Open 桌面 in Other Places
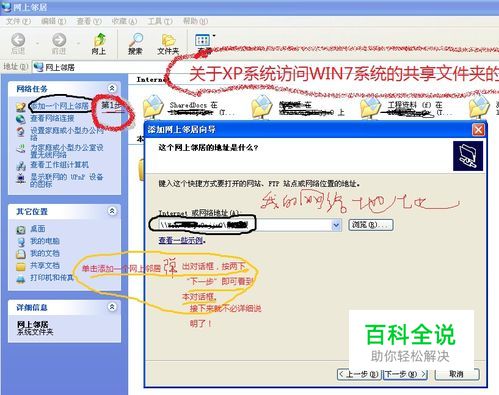Image resolution: width=499 pixels, height=395 pixels. click(x=38, y=229)
